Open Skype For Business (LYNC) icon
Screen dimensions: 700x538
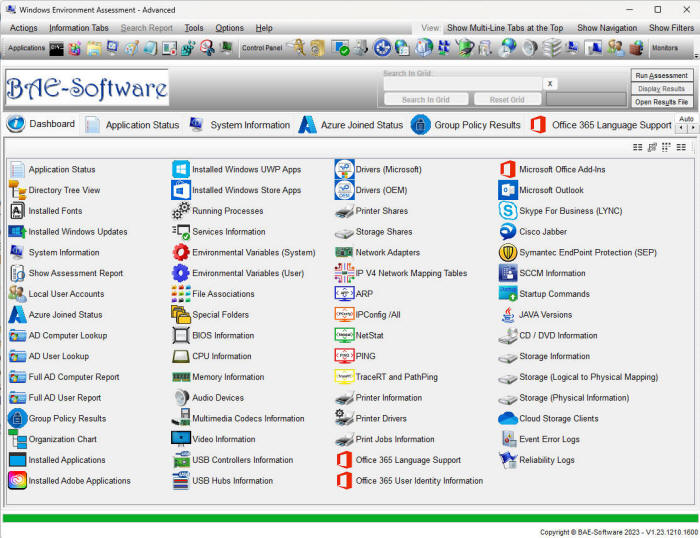click(508, 211)
